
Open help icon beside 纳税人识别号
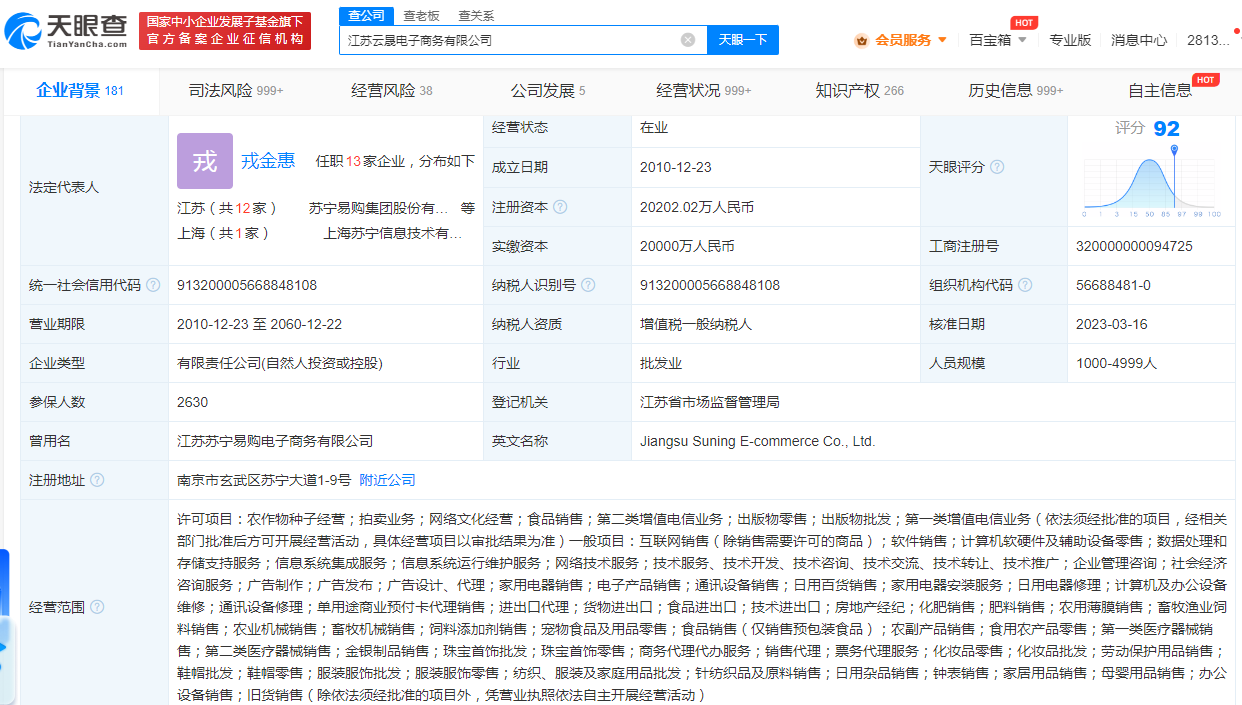point(588,285)
